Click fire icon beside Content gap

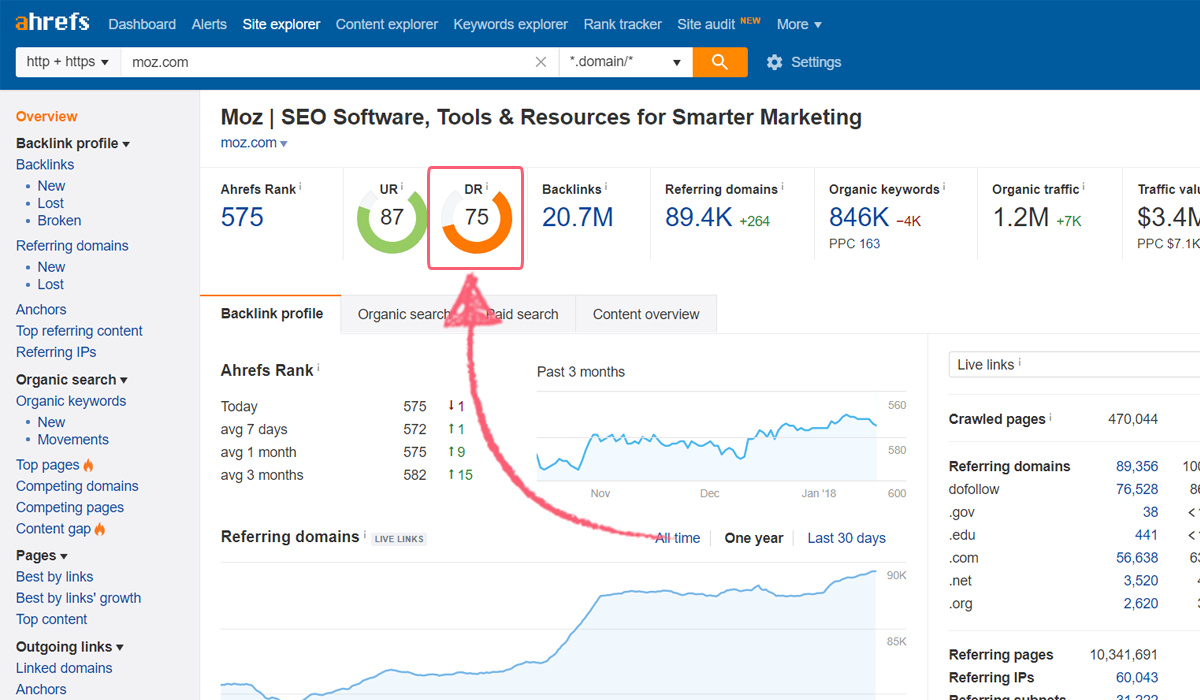tap(100, 529)
